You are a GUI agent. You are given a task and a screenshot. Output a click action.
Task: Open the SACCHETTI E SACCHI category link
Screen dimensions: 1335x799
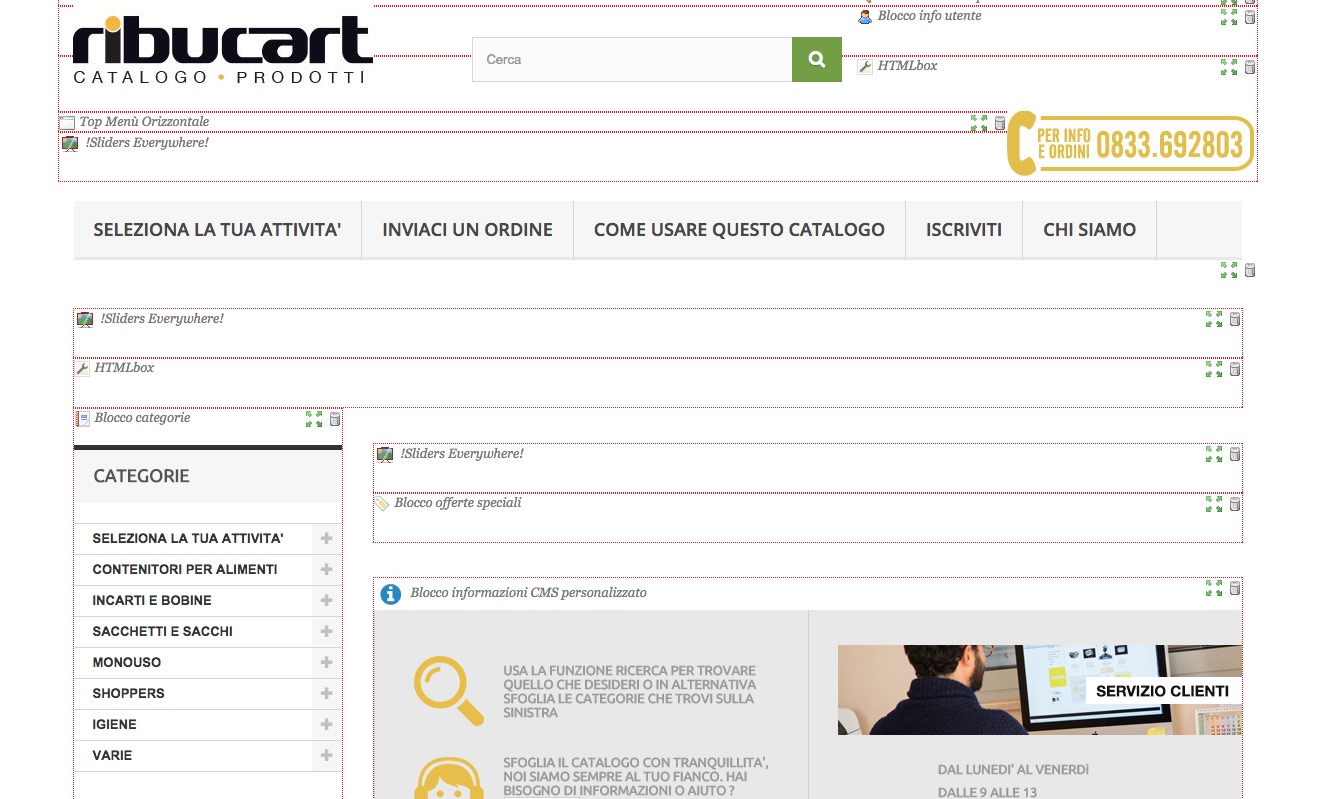click(x=163, y=632)
